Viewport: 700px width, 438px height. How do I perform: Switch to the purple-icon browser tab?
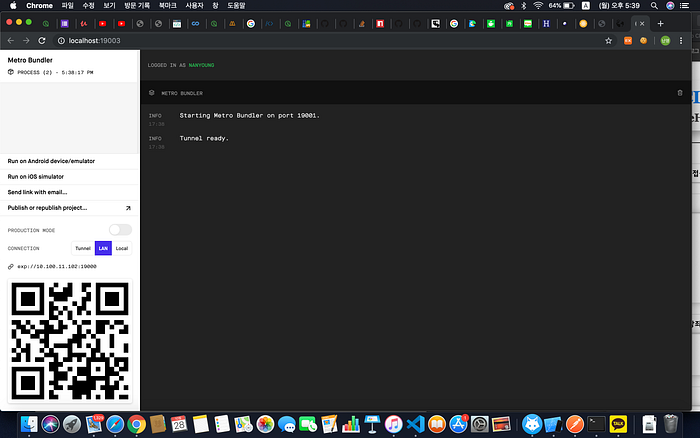click(65, 24)
